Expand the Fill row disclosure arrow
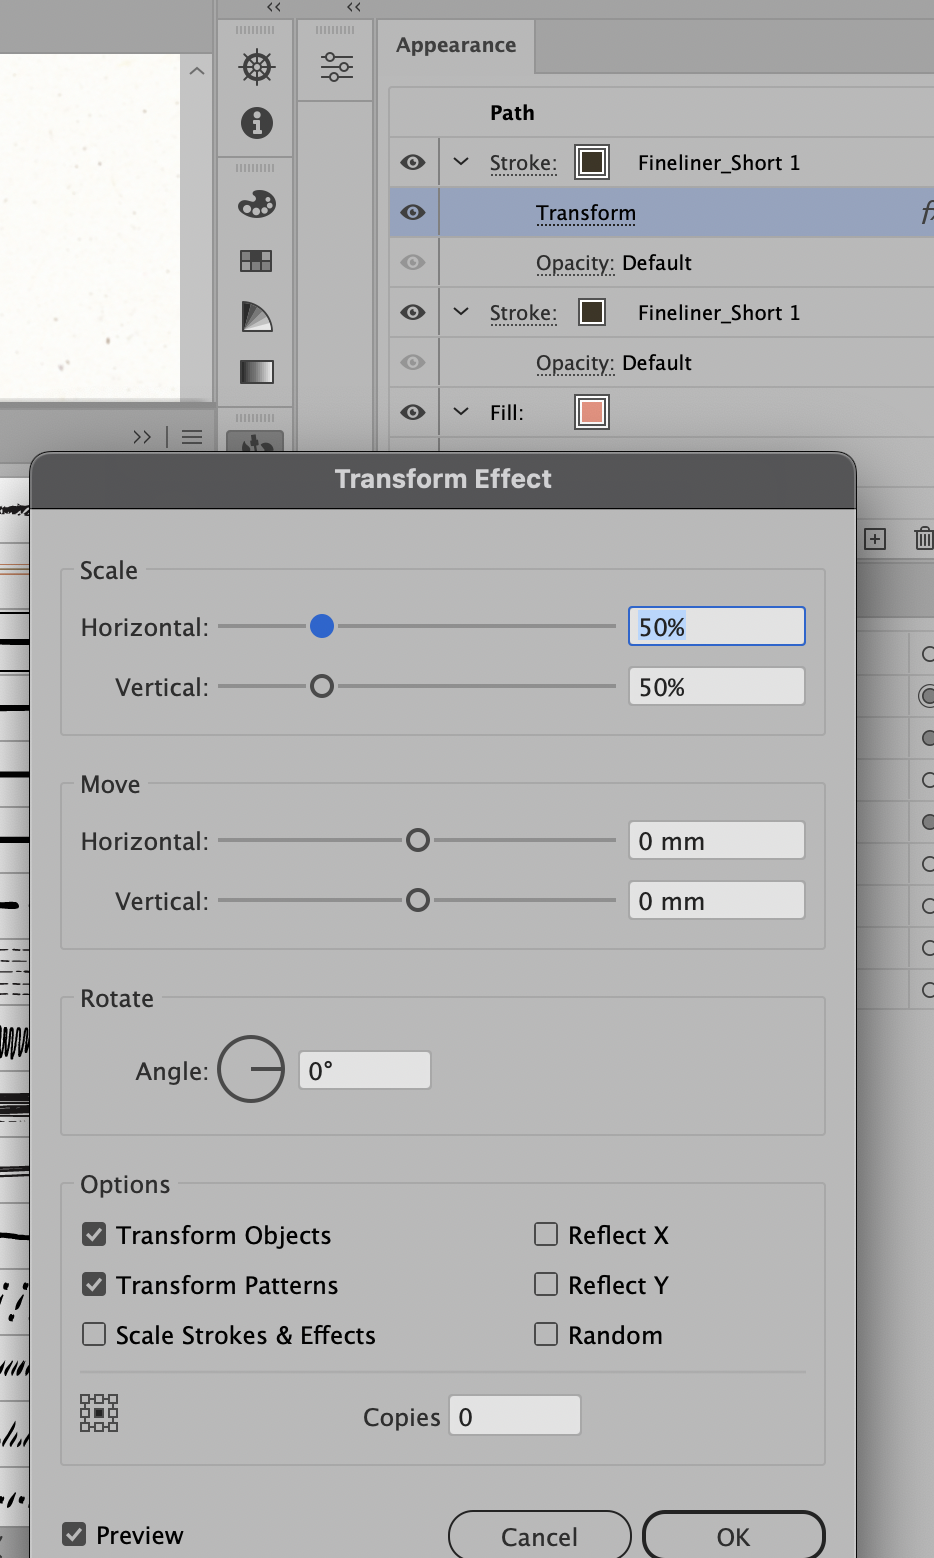The height and width of the screenshot is (1558, 934). tap(460, 412)
